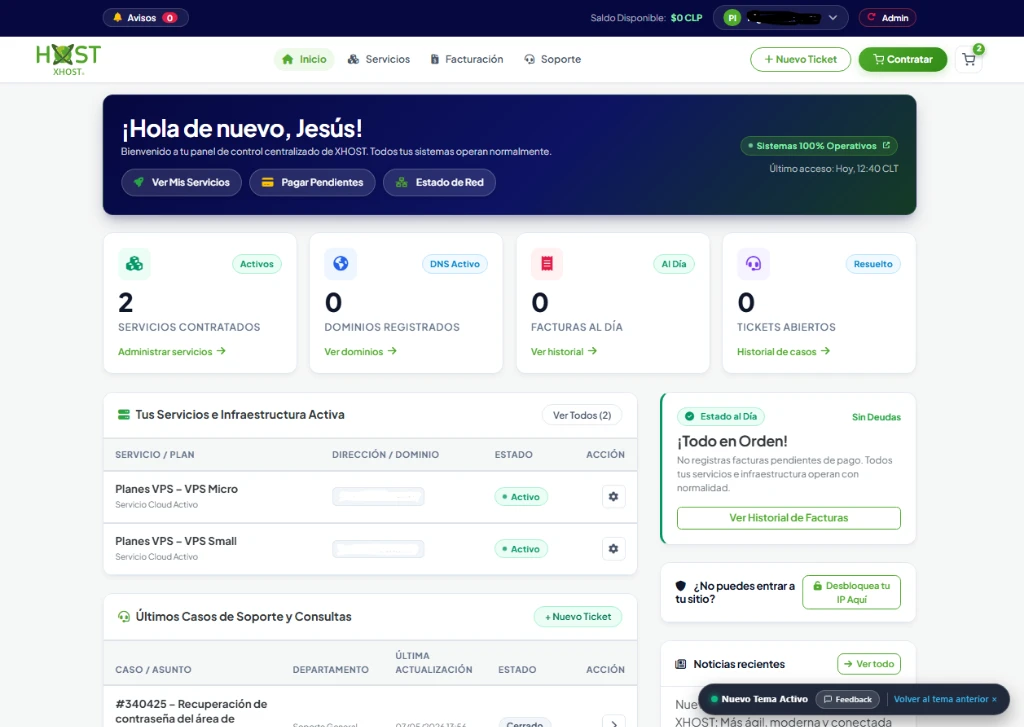Click Activo status of VPS Small
Viewport: 1024px width, 727px height.
point(520,549)
